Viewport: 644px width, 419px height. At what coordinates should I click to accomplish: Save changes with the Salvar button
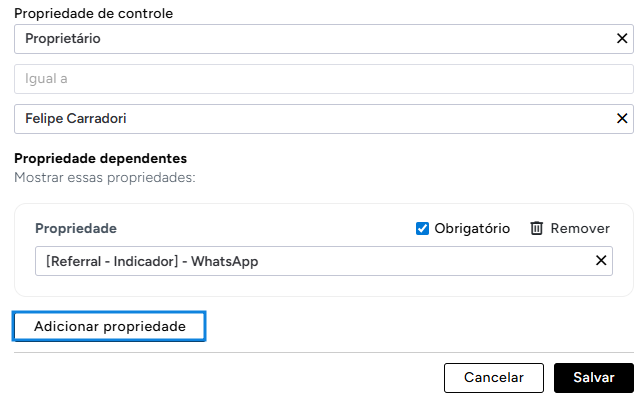click(593, 378)
